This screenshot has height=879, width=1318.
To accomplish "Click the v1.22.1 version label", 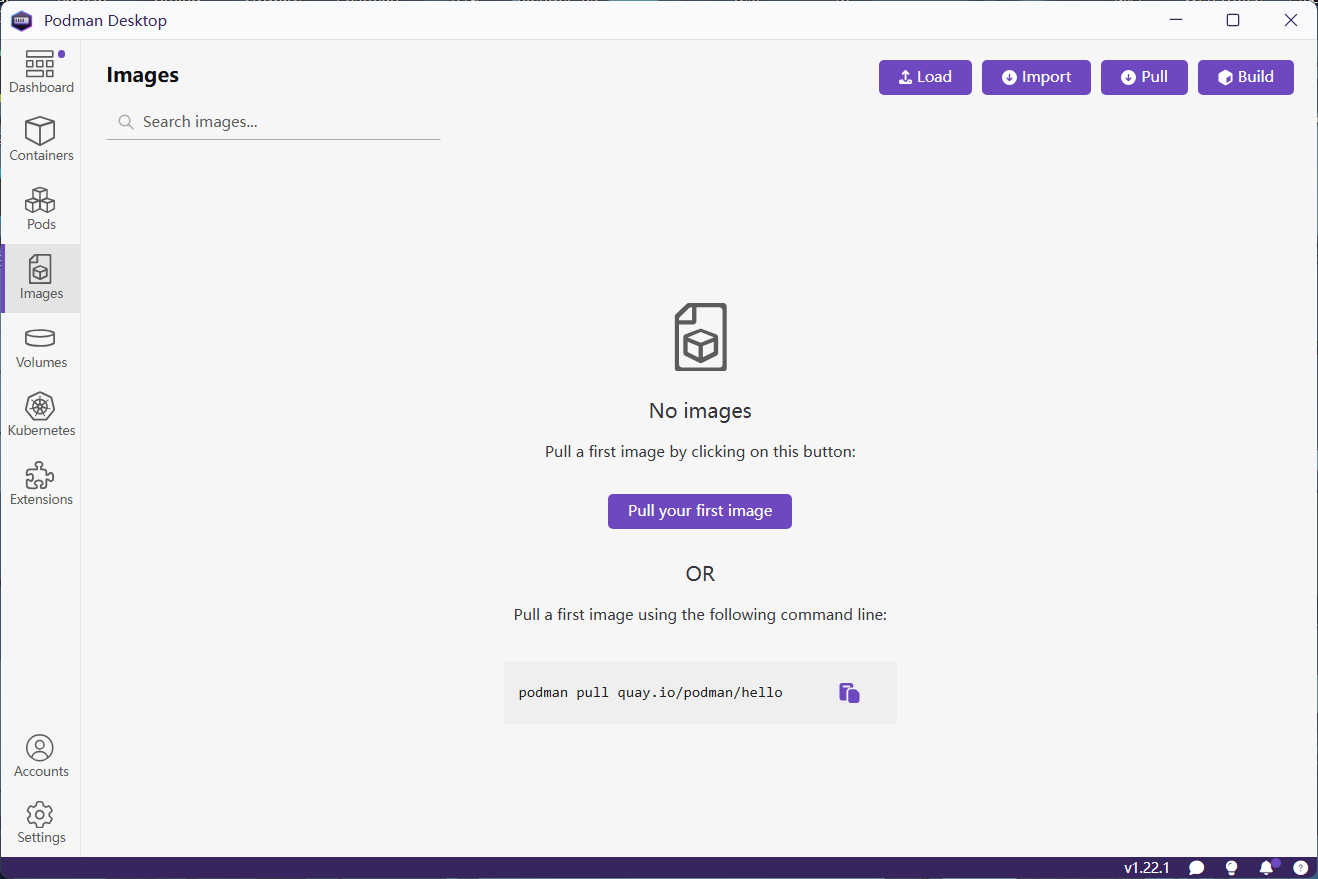I will tap(1147, 868).
